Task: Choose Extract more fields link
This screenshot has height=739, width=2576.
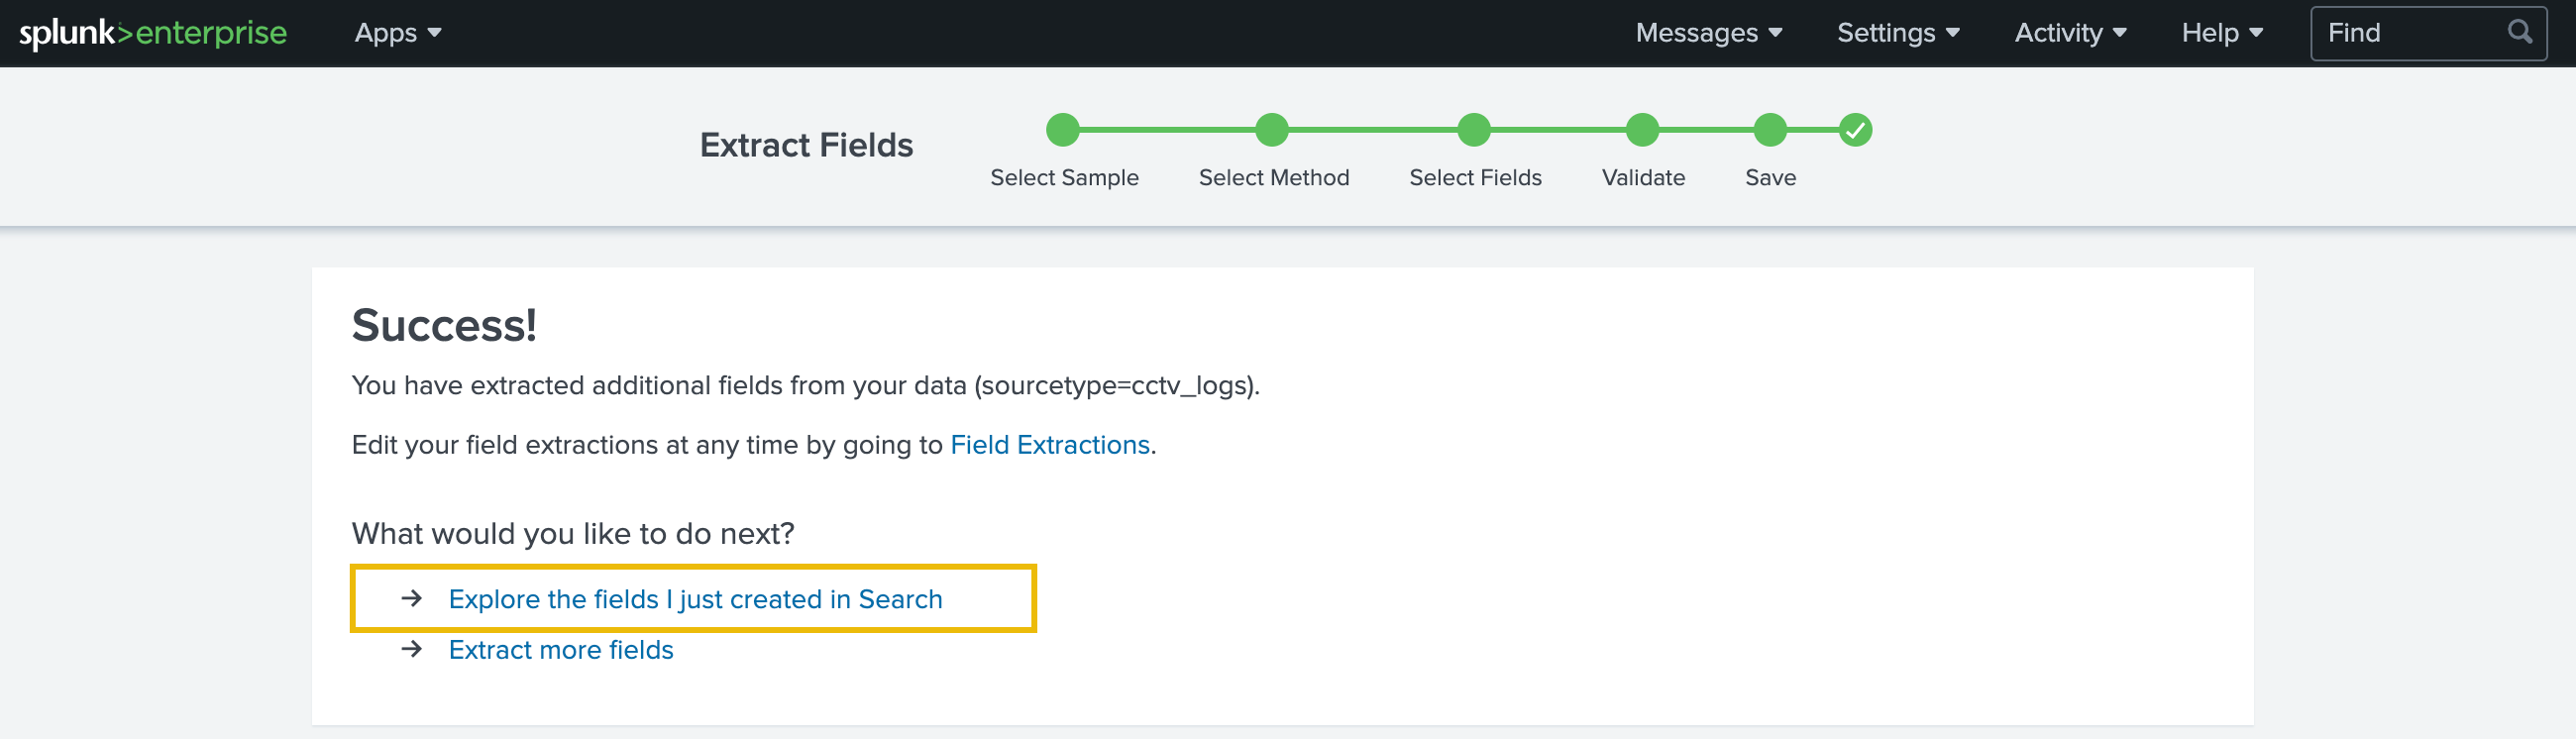Action: [x=560, y=650]
